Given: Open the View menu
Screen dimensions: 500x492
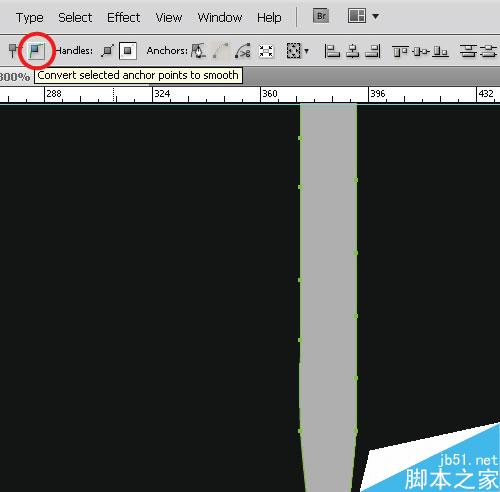Looking at the screenshot, I should pyautogui.click(x=169, y=17).
